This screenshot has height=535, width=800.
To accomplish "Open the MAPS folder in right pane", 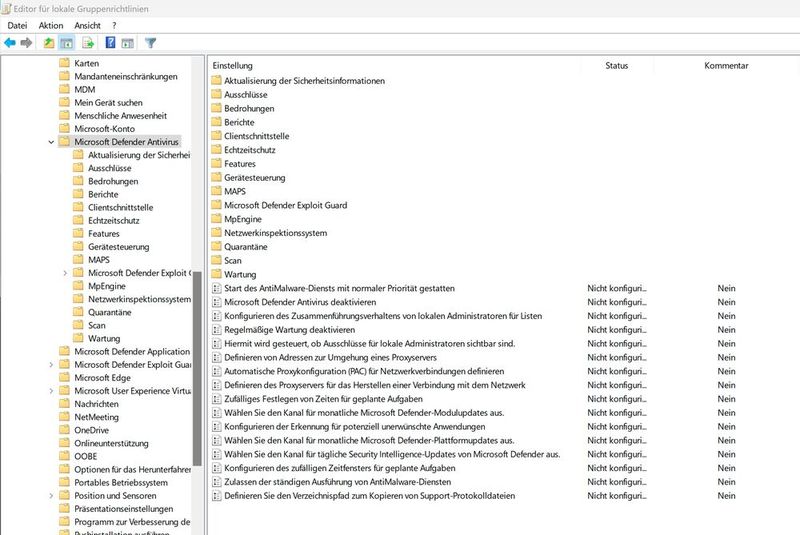I will point(235,191).
